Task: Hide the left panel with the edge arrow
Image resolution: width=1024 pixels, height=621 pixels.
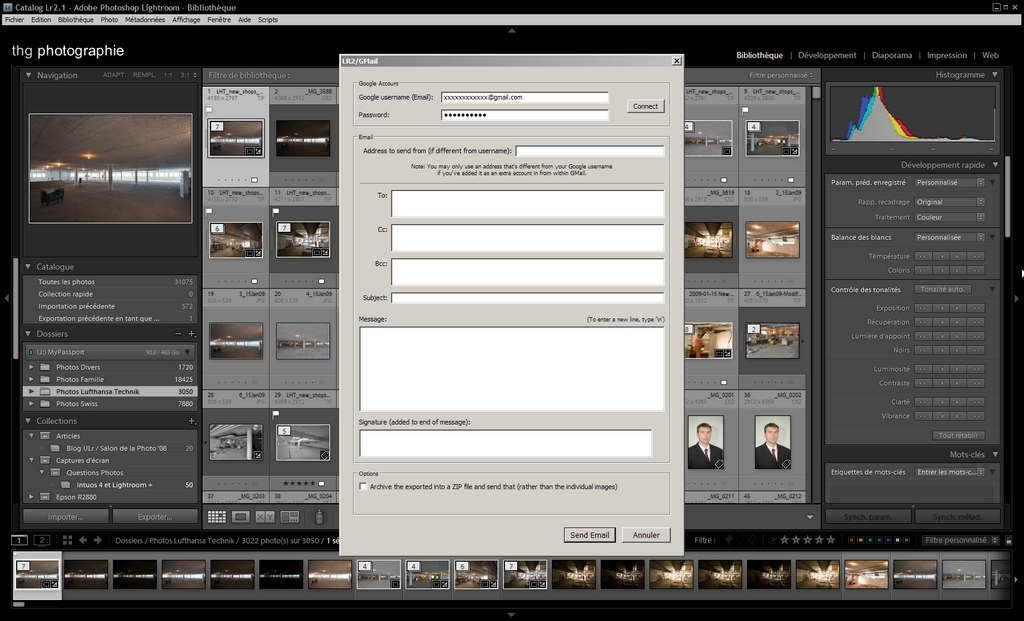Action: pos(7,298)
